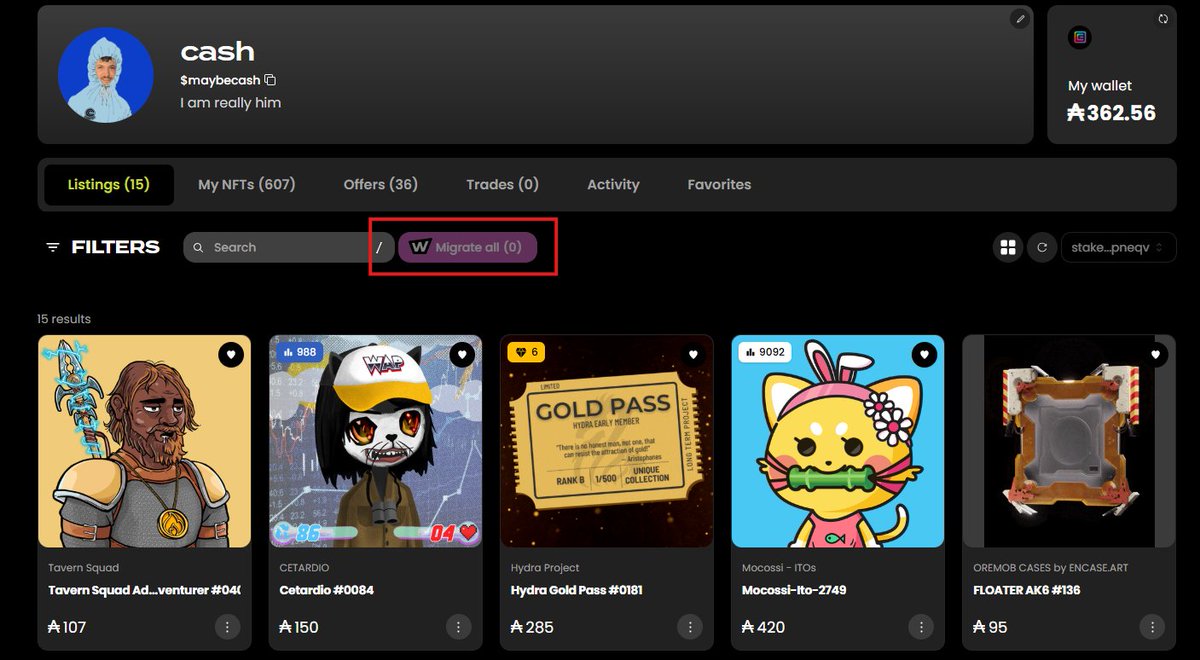
Task: Click the Mocossi-Ito-2749 title
Action: coord(793,590)
